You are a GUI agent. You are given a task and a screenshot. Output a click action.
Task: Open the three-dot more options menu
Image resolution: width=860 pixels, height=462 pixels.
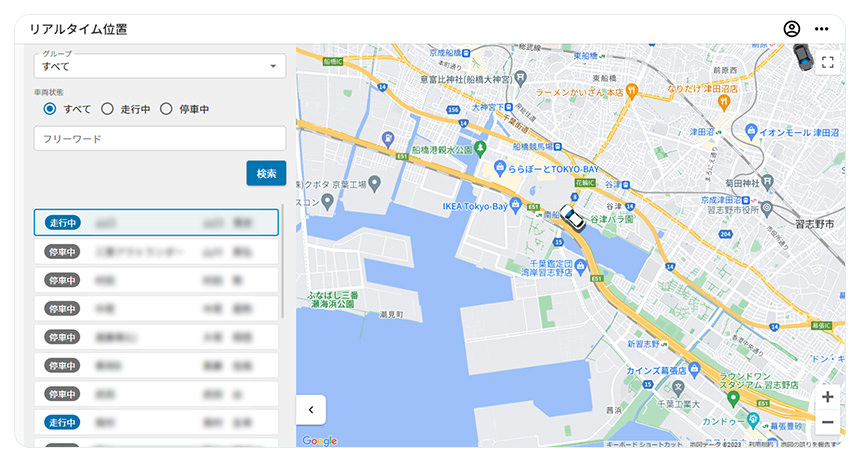(821, 29)
